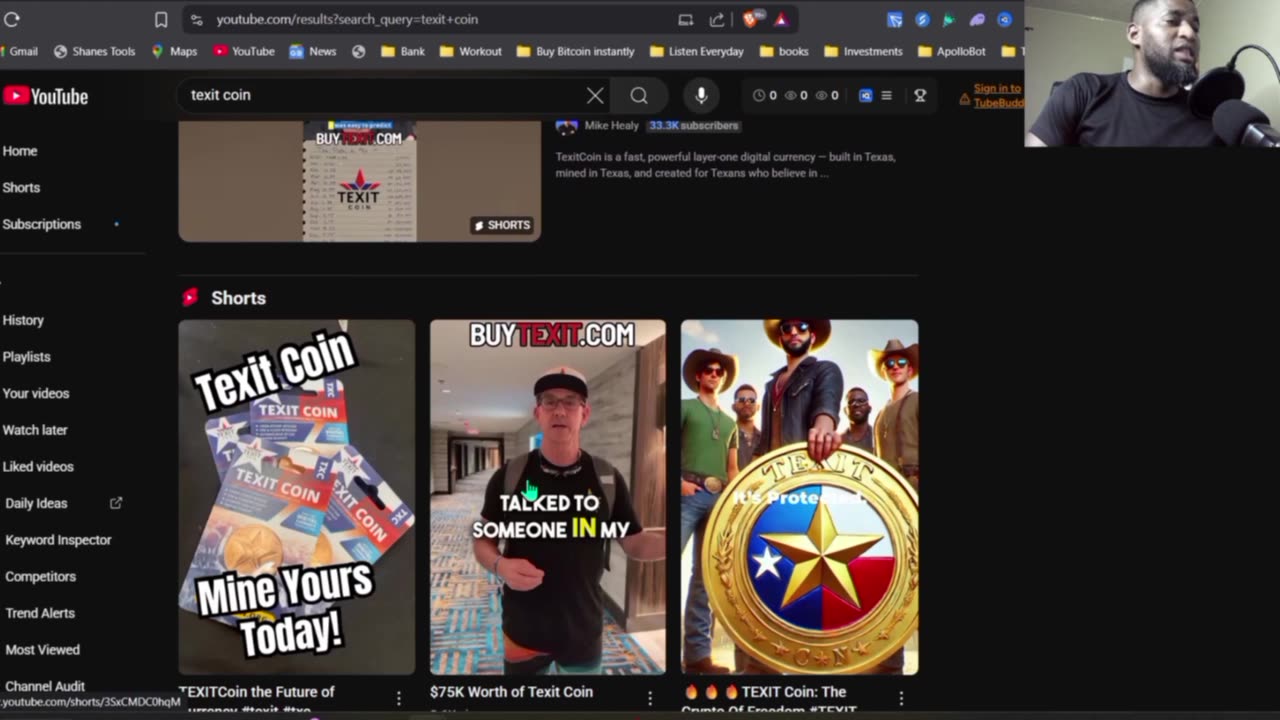1280x720 pixels.
Task: Open Playlists in the sidebar
Action: [26, 357]
